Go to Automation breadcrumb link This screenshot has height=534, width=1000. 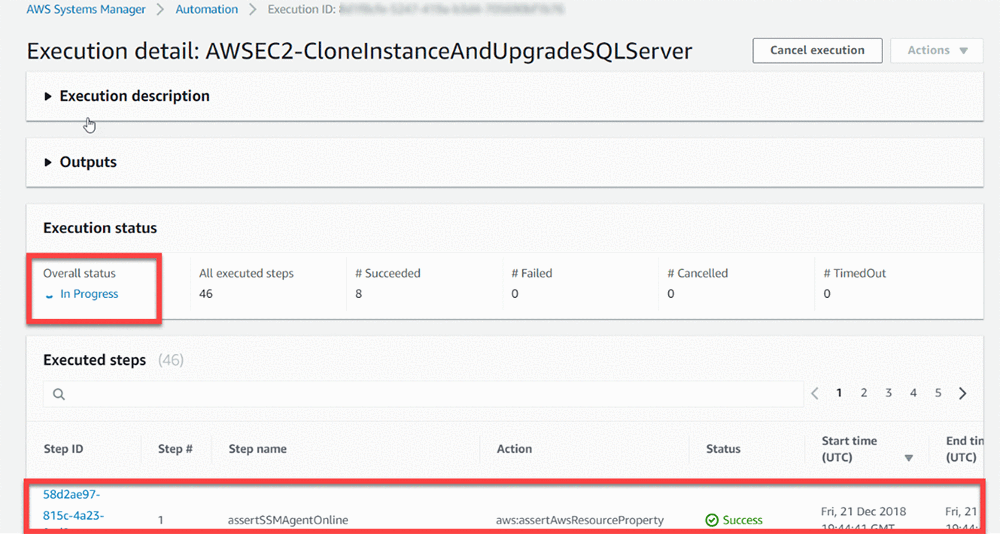pyautogui.click(x=207, y=10)
